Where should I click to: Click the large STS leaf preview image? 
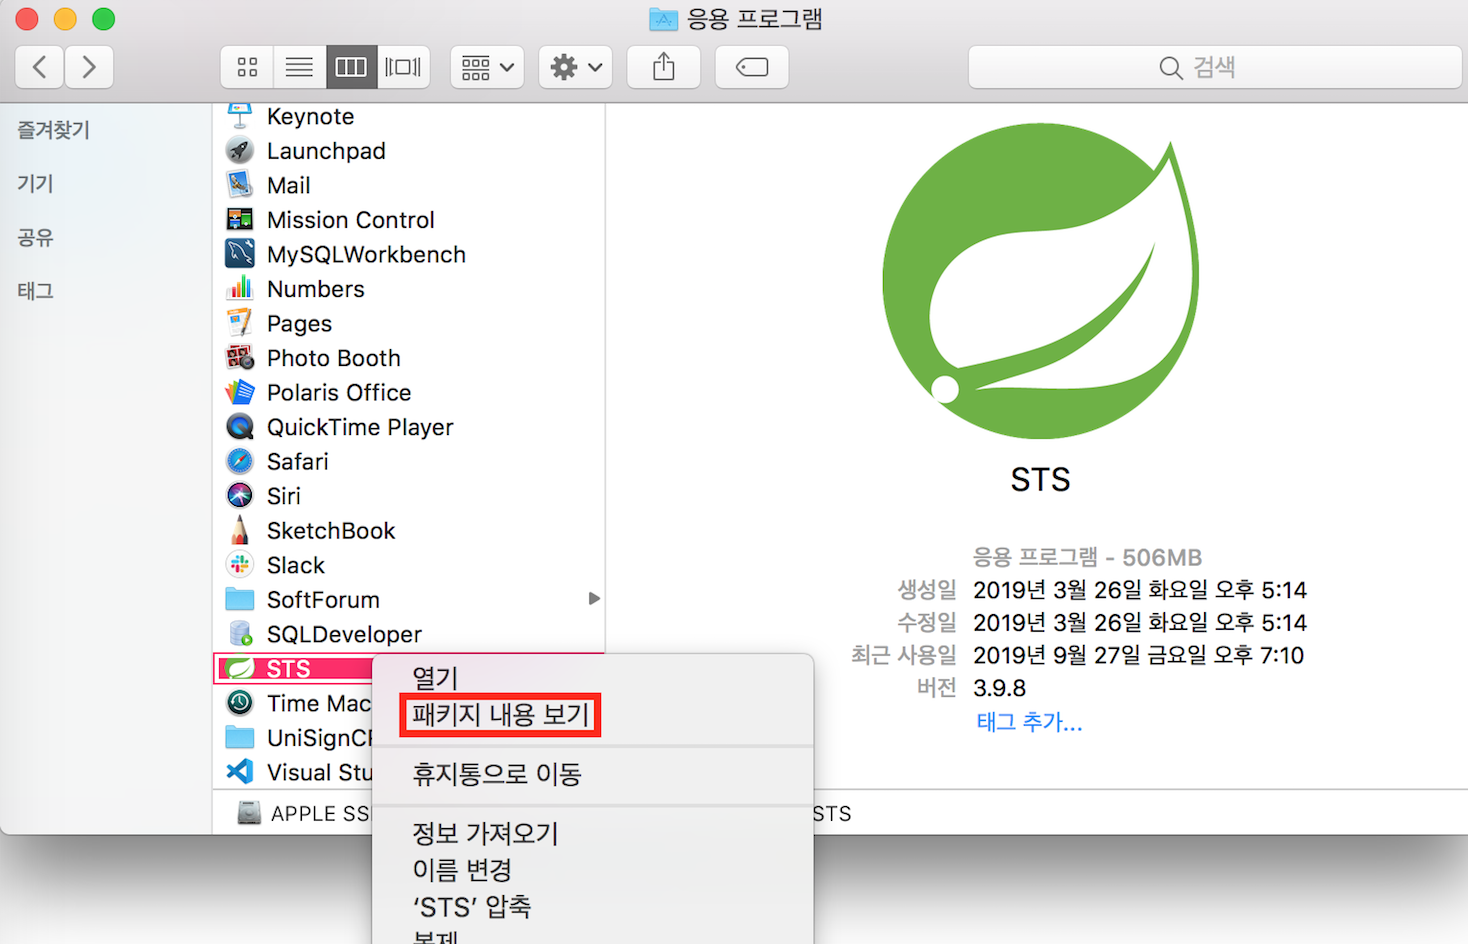click(x=1040, y=281)
